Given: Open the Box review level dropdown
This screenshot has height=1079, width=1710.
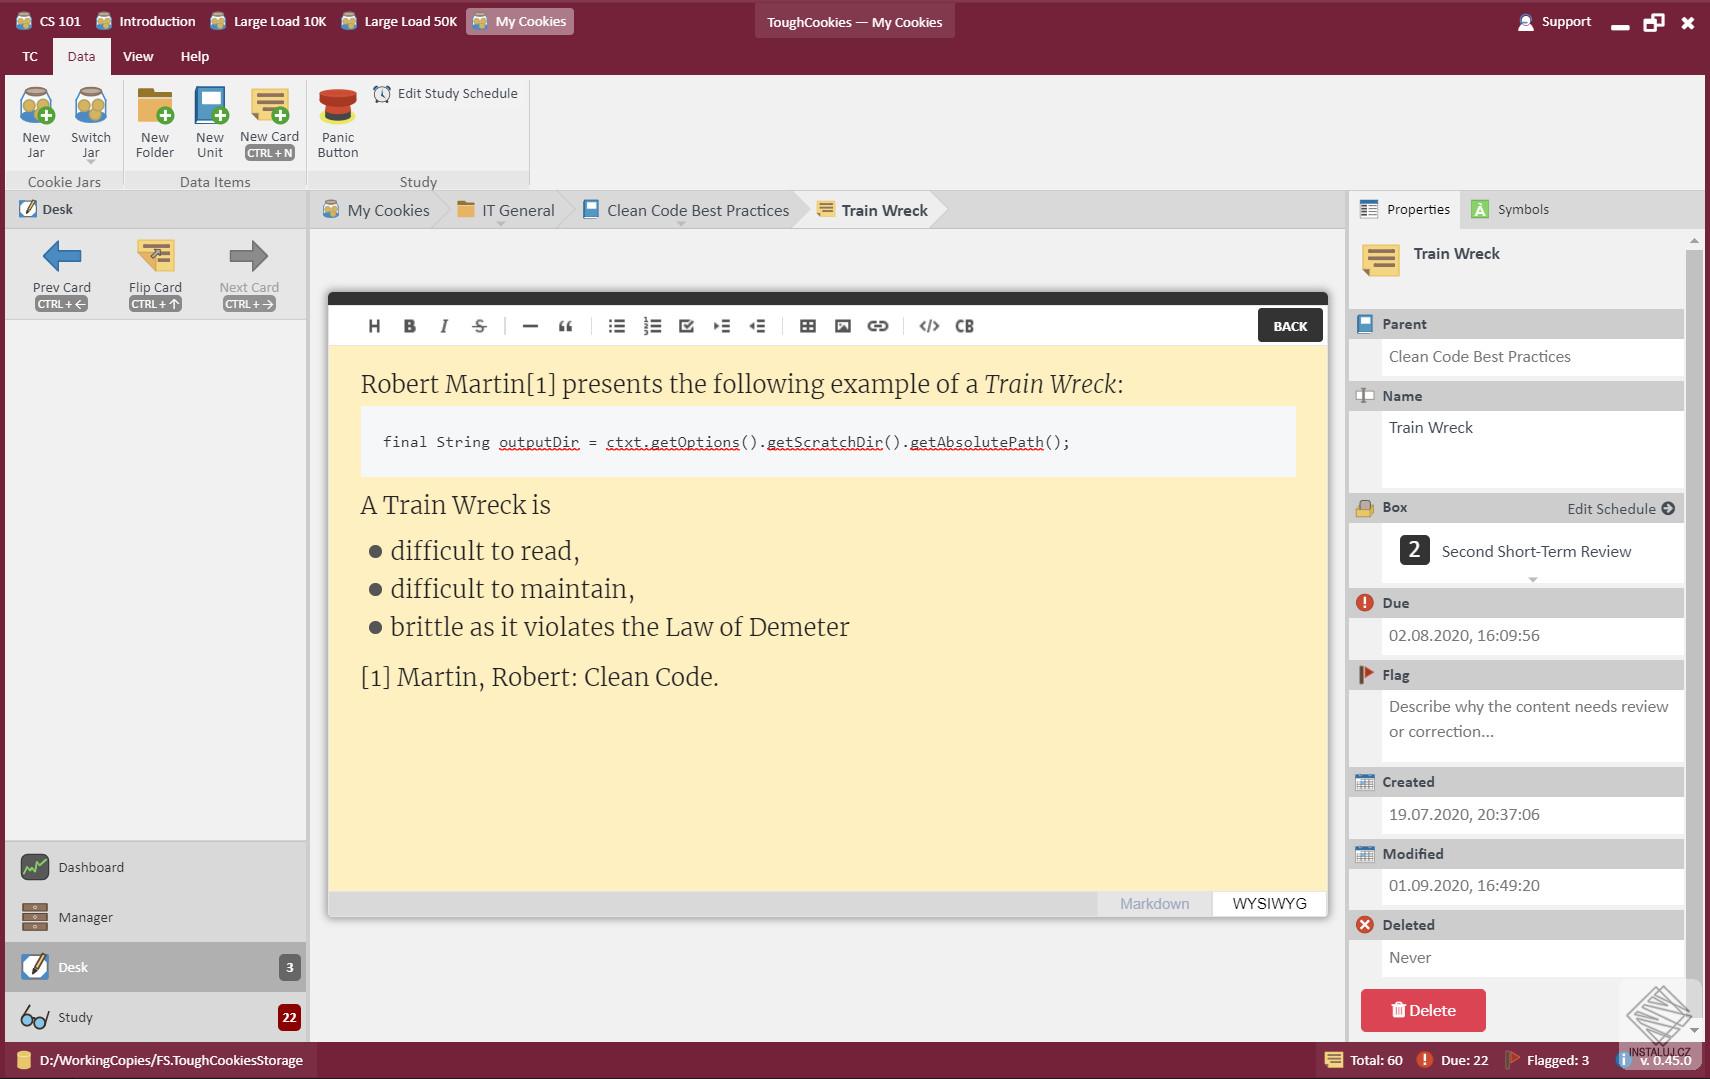Looking at the screenshot, I should coord(1533,579).
